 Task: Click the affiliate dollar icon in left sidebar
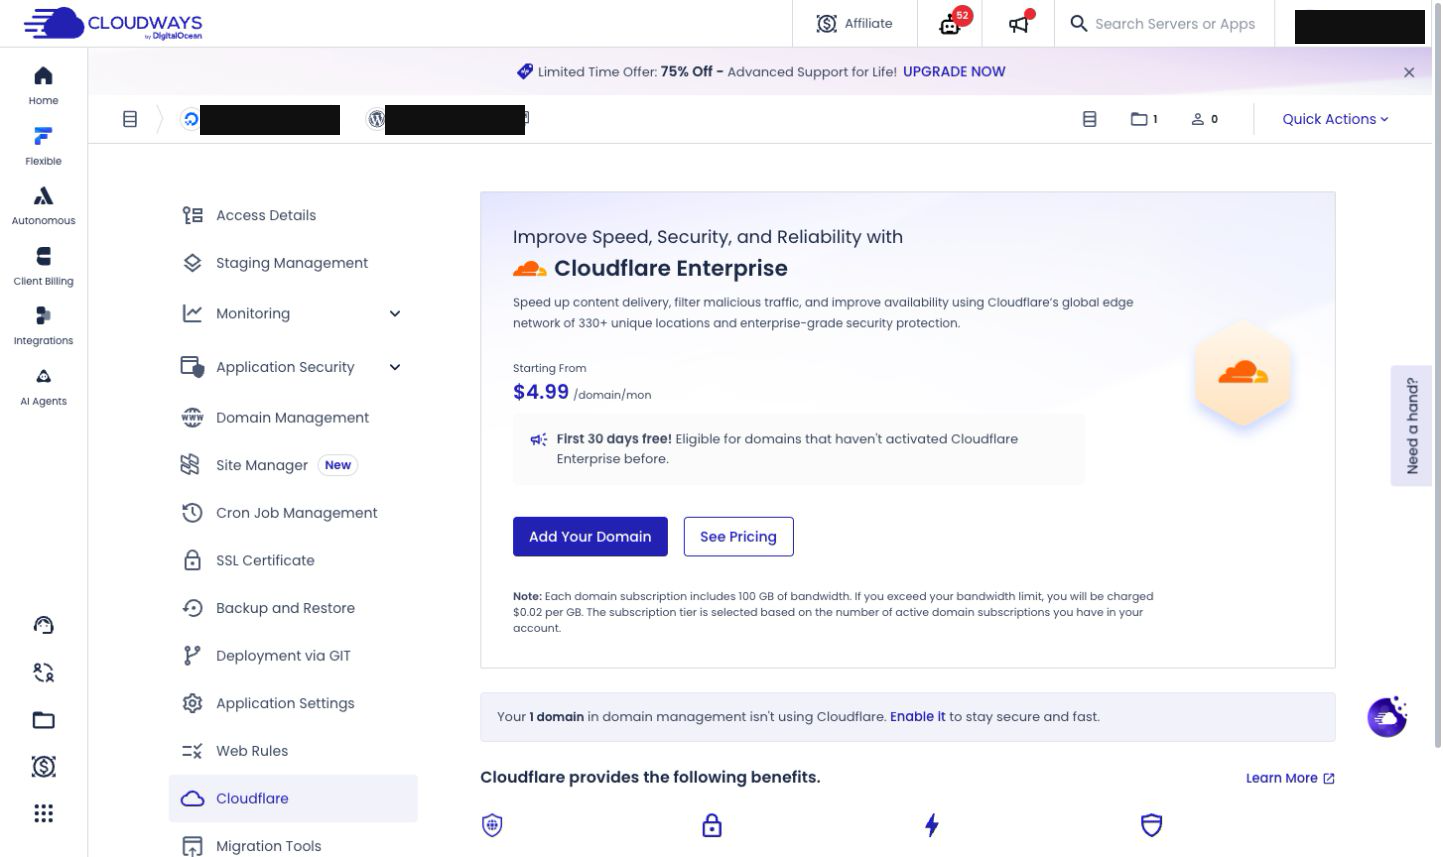[x=43, y=767]
